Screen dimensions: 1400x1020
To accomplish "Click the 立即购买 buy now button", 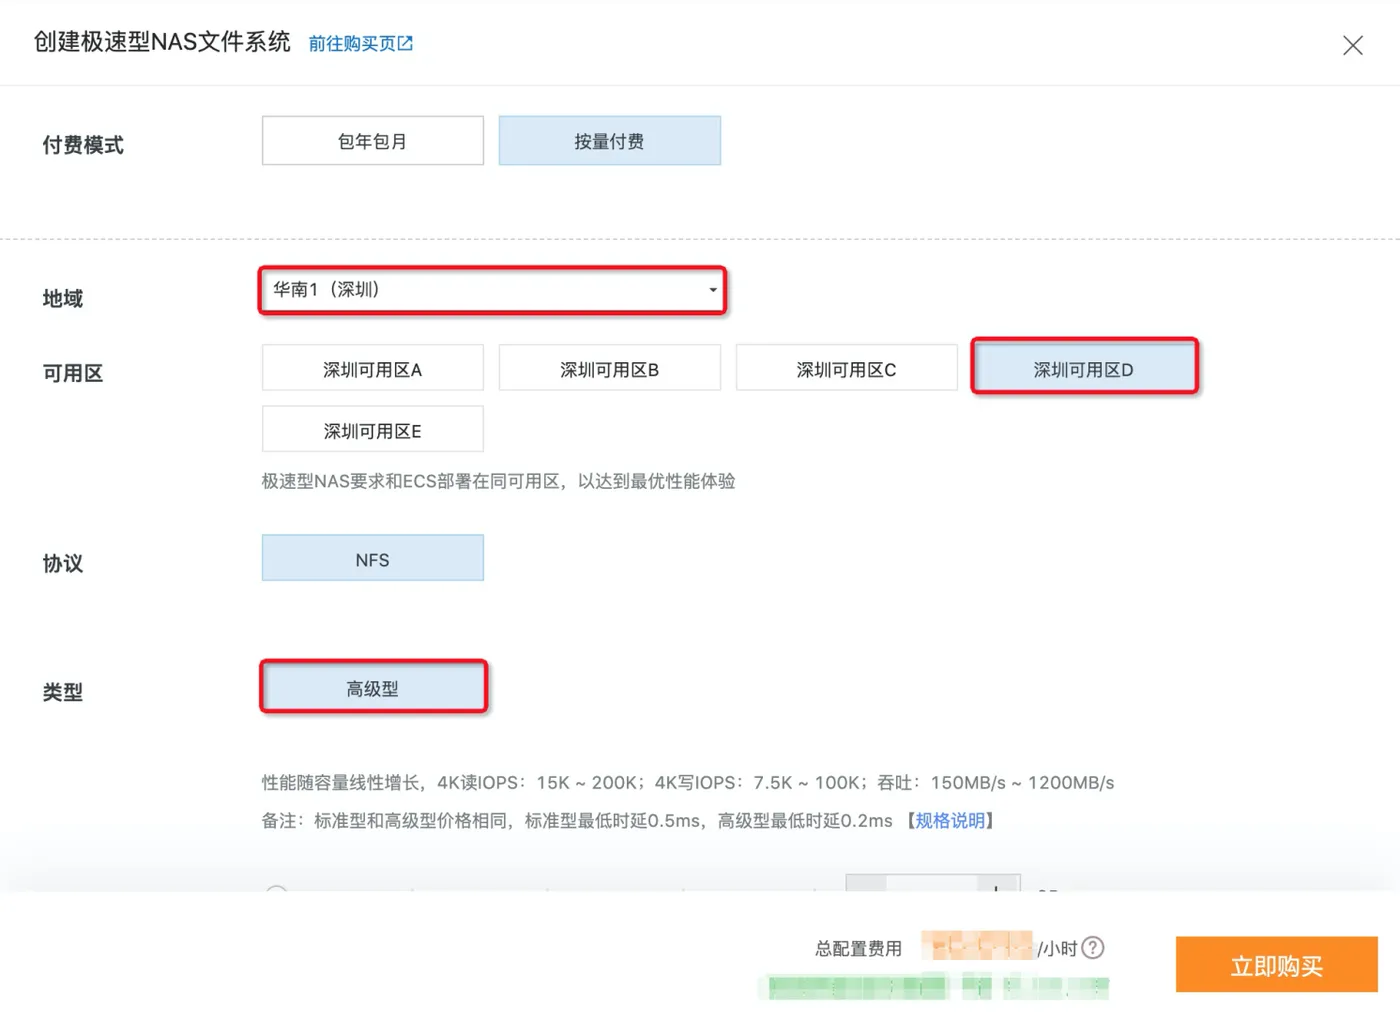I will (x=1276, y=965).
